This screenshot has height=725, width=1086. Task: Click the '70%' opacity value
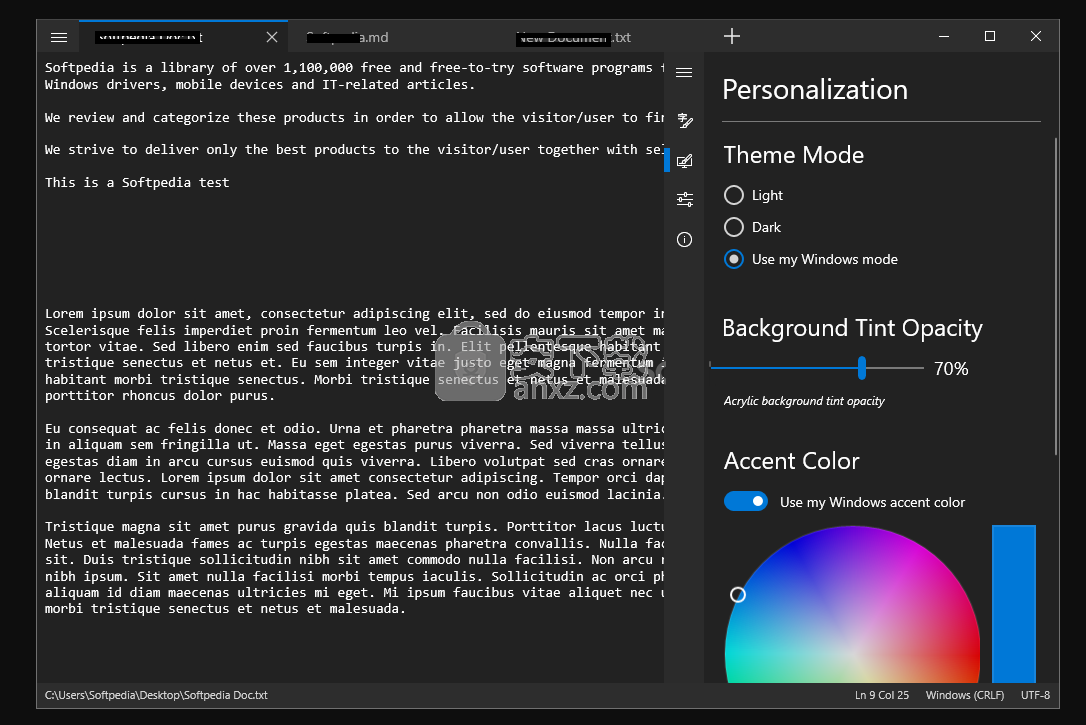click(952, 369)
